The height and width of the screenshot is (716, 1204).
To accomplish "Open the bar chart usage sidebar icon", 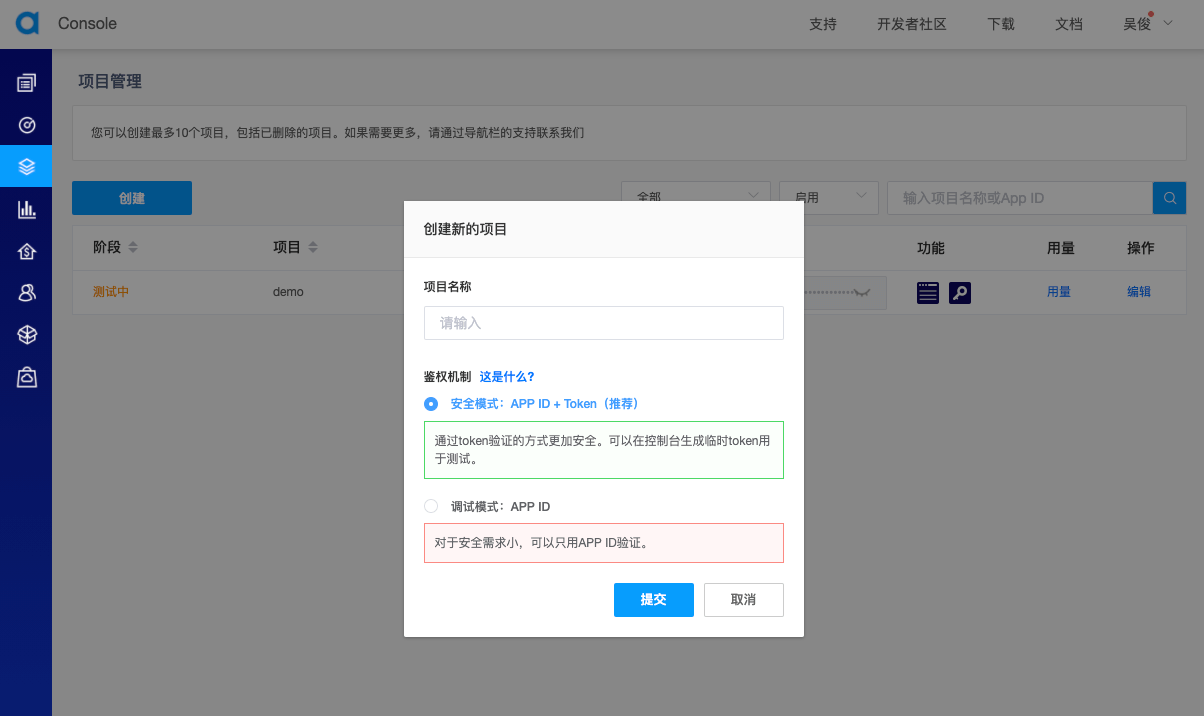I will (x=27, y=209).
